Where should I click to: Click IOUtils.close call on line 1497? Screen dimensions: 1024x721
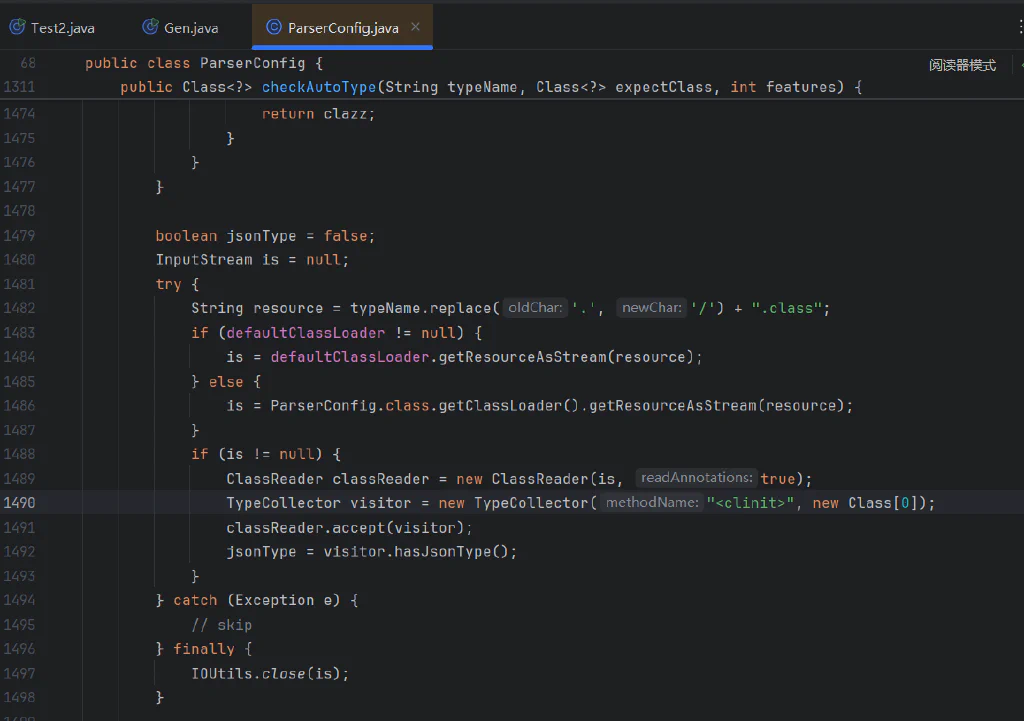coord(270,673)
